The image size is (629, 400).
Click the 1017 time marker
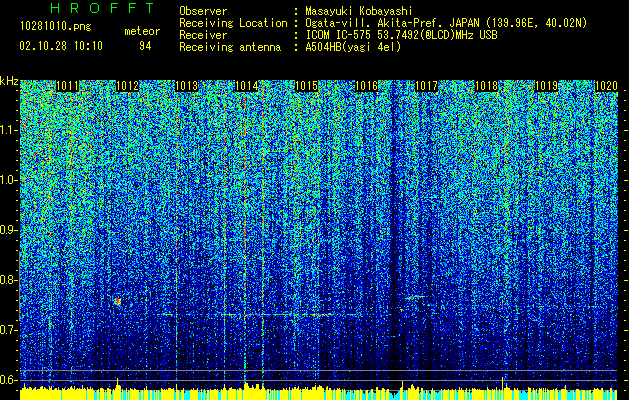(426, 86)
